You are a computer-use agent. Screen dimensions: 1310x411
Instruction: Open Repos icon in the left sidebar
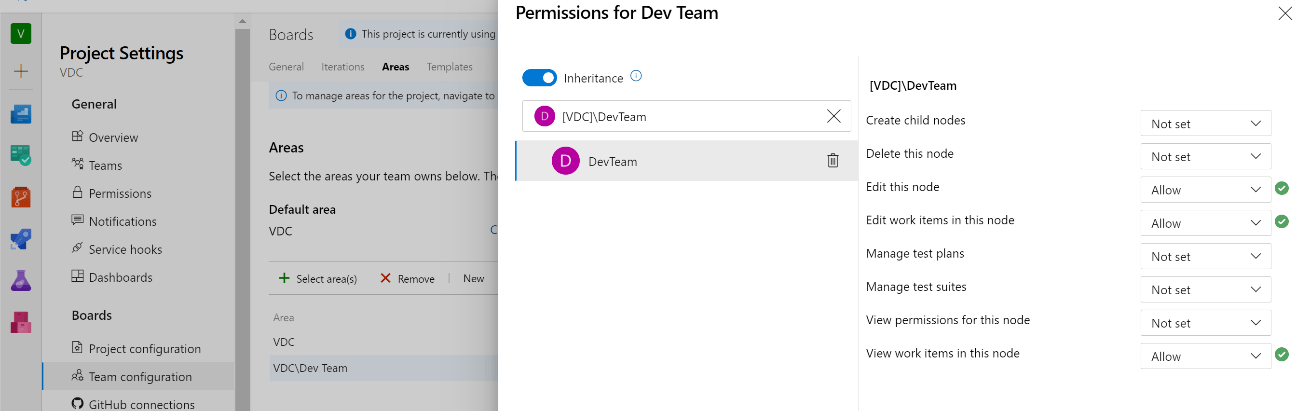point(21,197)
